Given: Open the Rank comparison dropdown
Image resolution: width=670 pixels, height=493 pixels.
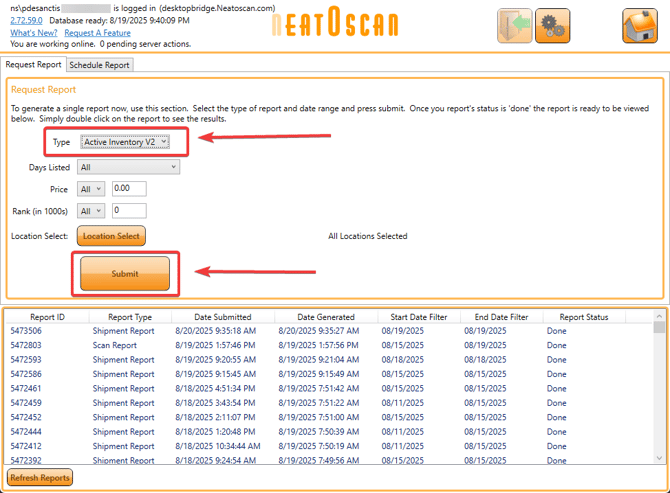Looking at the screenshot, I should tap(91, 211).
